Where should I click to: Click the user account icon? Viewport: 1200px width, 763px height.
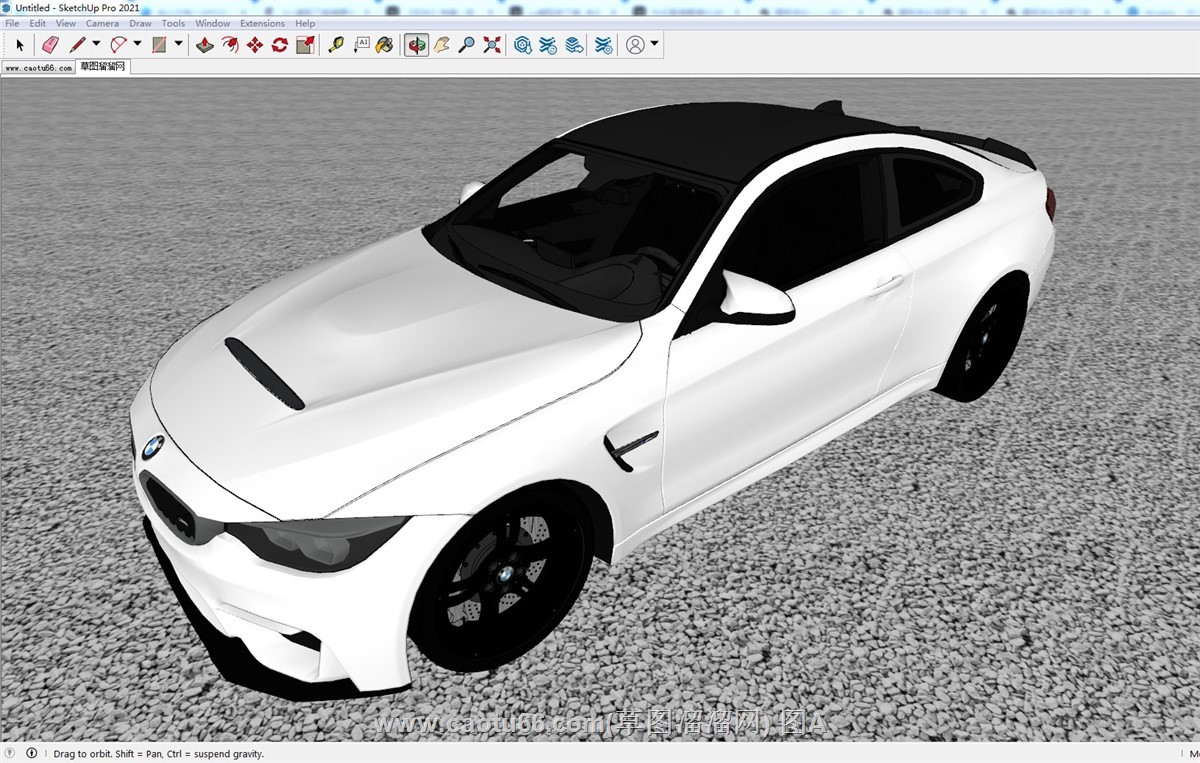(x=636, y=45)
